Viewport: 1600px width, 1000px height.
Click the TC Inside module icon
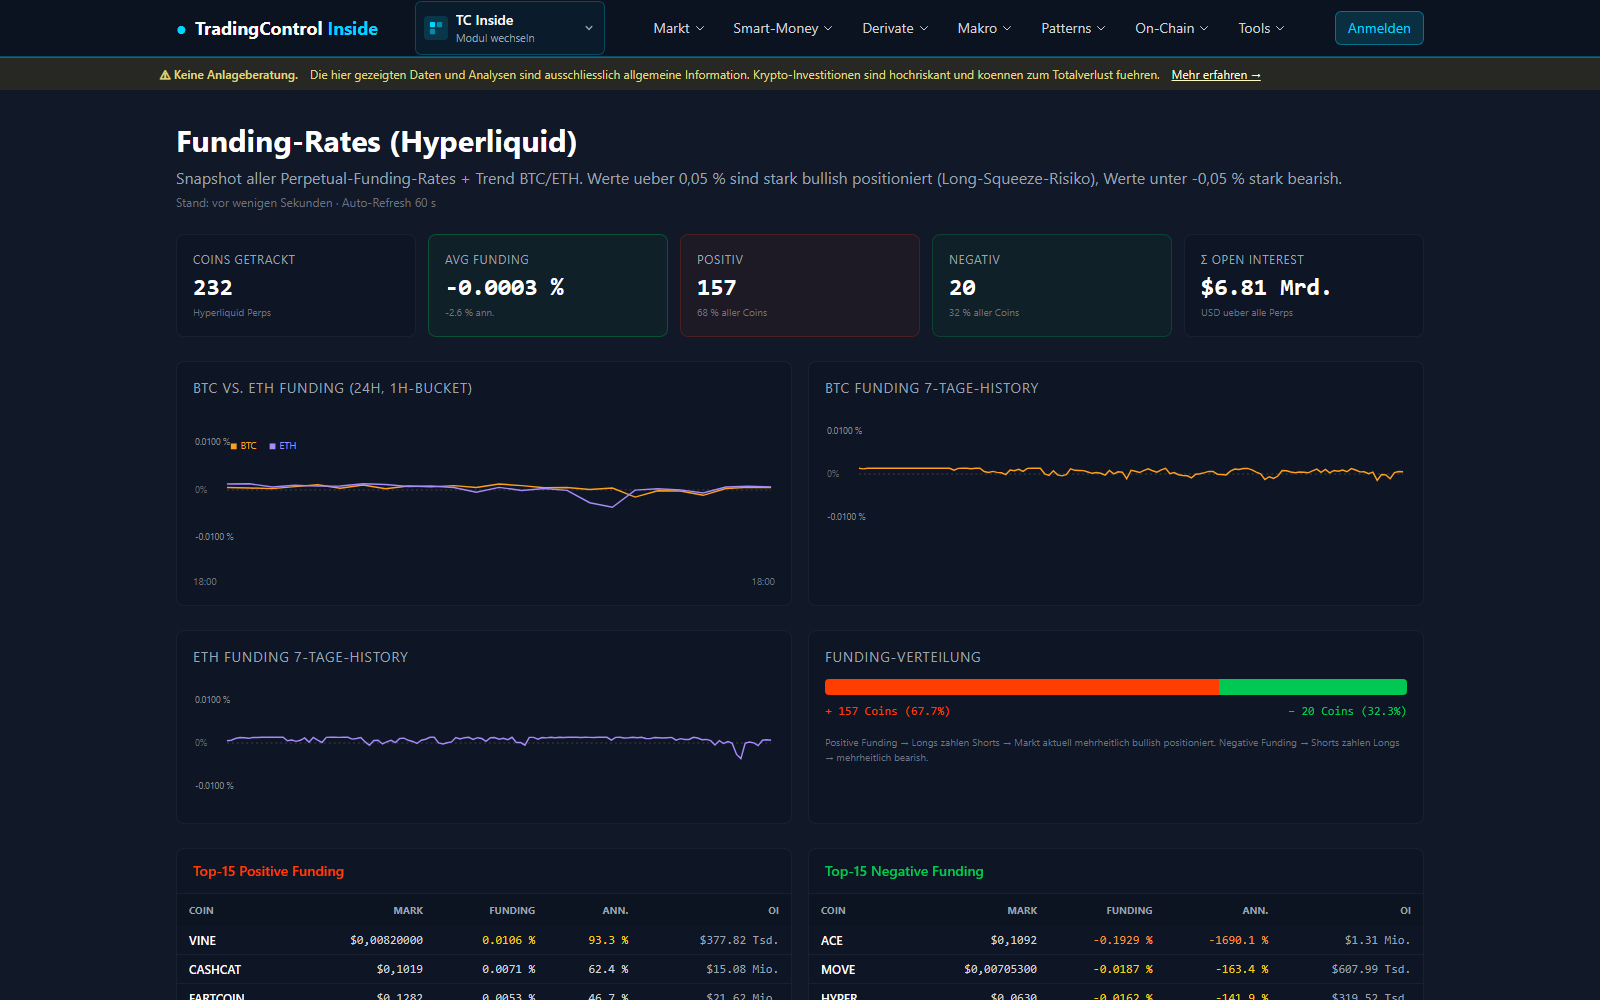click(x=436, y=28)
